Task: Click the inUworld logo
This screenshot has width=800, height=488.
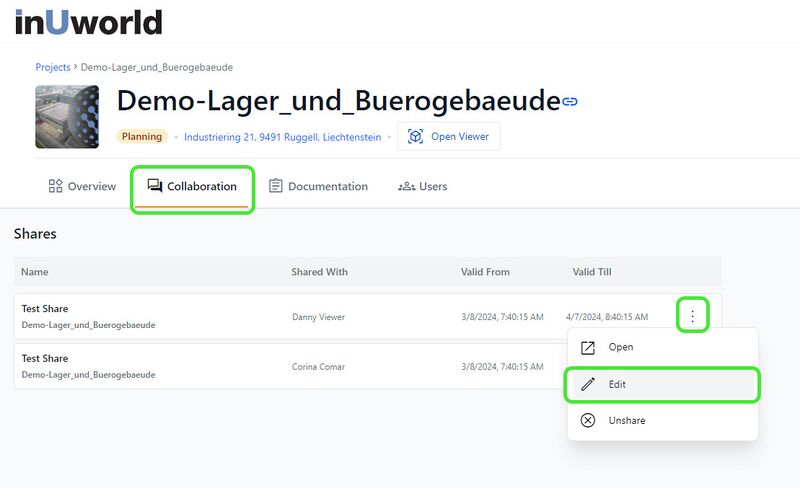Action: (89, 21)
